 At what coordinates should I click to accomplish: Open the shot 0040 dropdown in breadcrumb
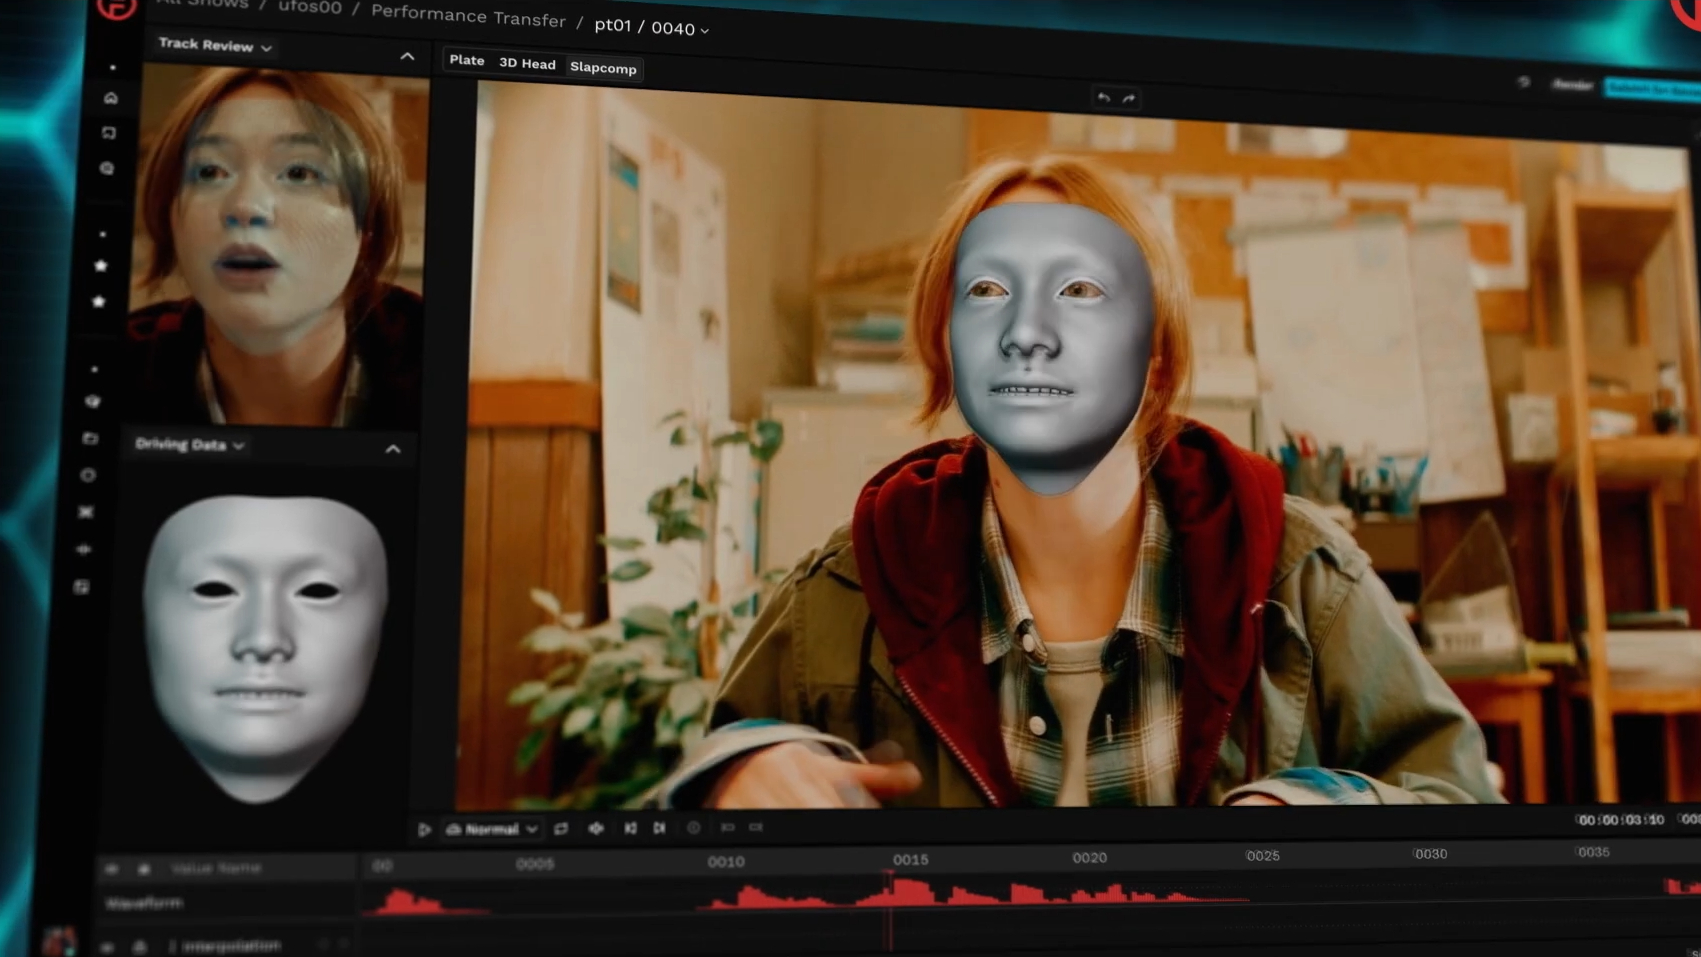coord(706,29)
